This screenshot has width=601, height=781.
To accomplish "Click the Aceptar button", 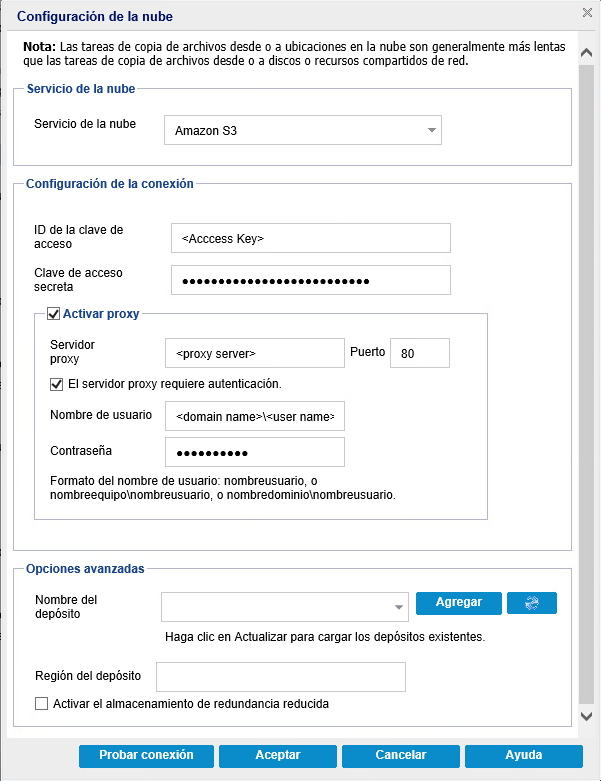I will [x=278, y=755].
